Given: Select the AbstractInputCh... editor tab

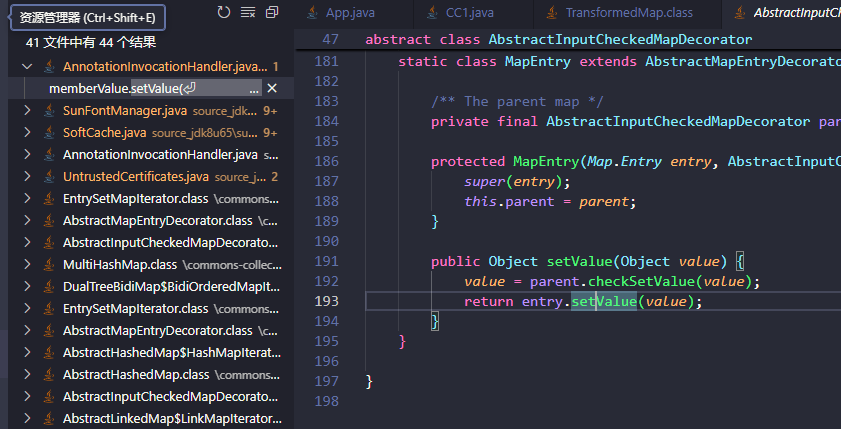Looking at the screenshot, I should coord(781,13).
